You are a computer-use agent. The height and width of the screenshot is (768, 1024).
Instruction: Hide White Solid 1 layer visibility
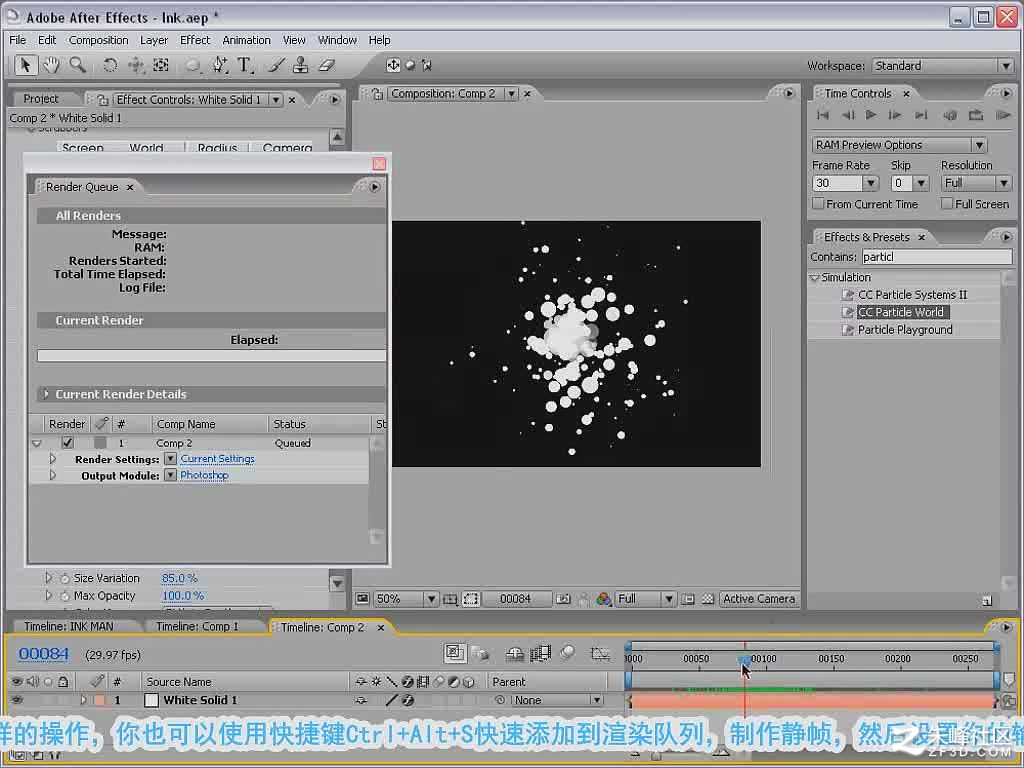17,699
